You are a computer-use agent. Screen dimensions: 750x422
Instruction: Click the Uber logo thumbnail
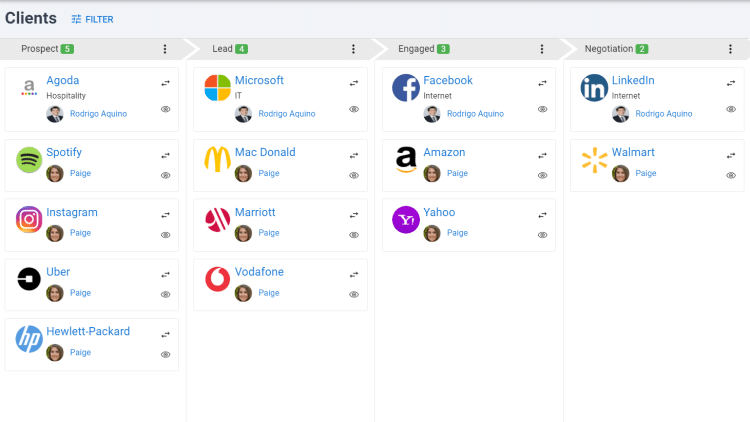(x=29, y=279)
